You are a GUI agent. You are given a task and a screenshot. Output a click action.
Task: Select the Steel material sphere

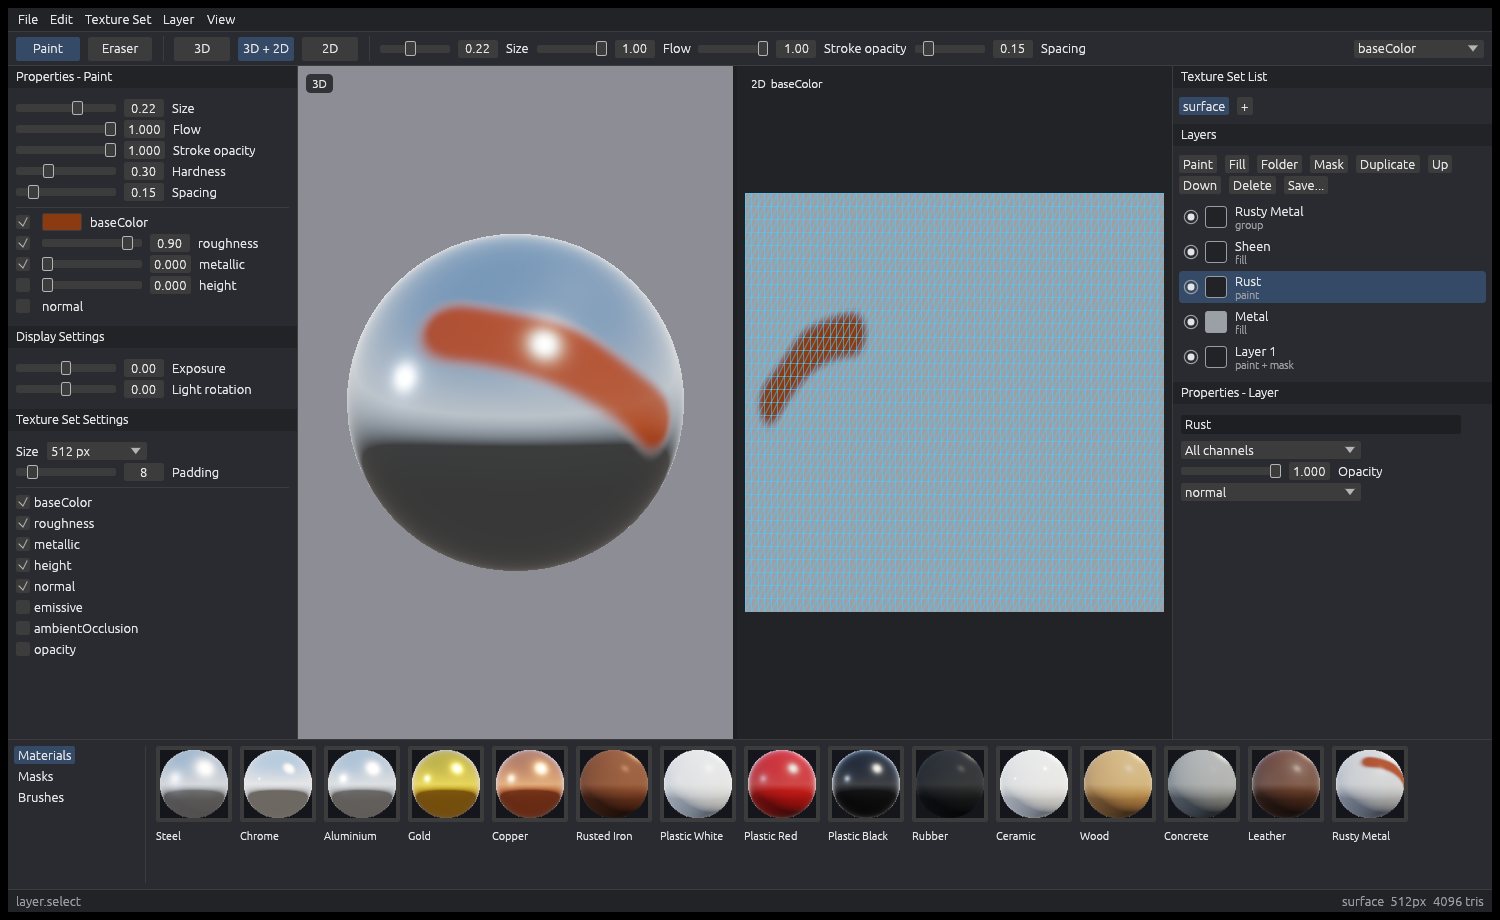pos(194,784)
